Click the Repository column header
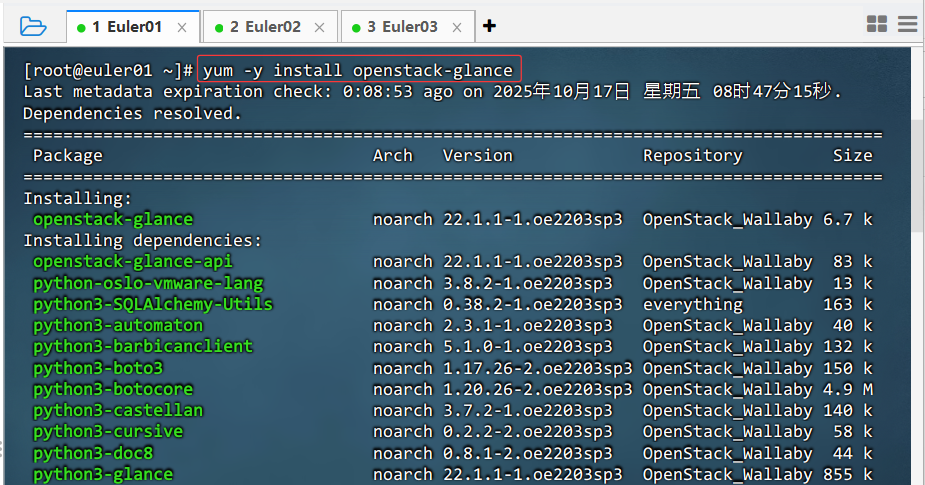Image resolution: width=925 pixels, height=485 pixels. pos(693,156)
